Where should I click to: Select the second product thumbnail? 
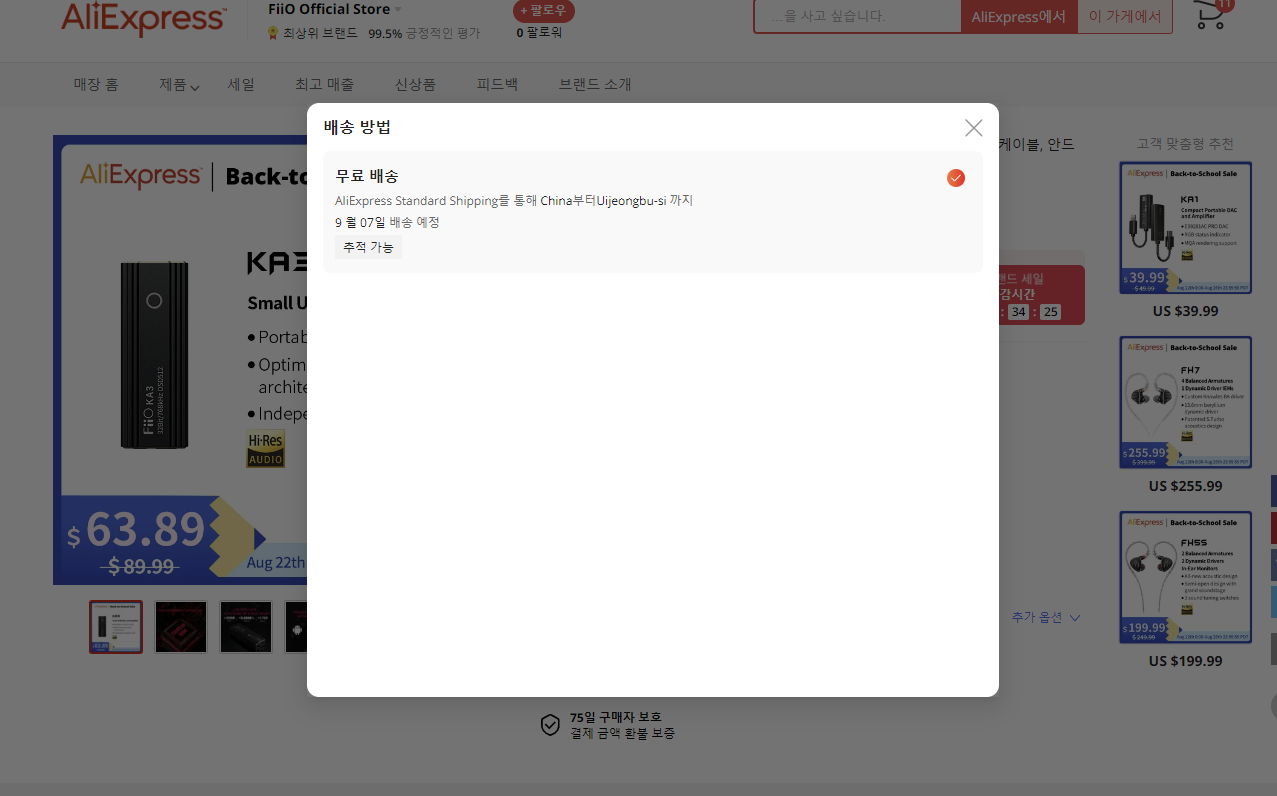tap(181, 627)
